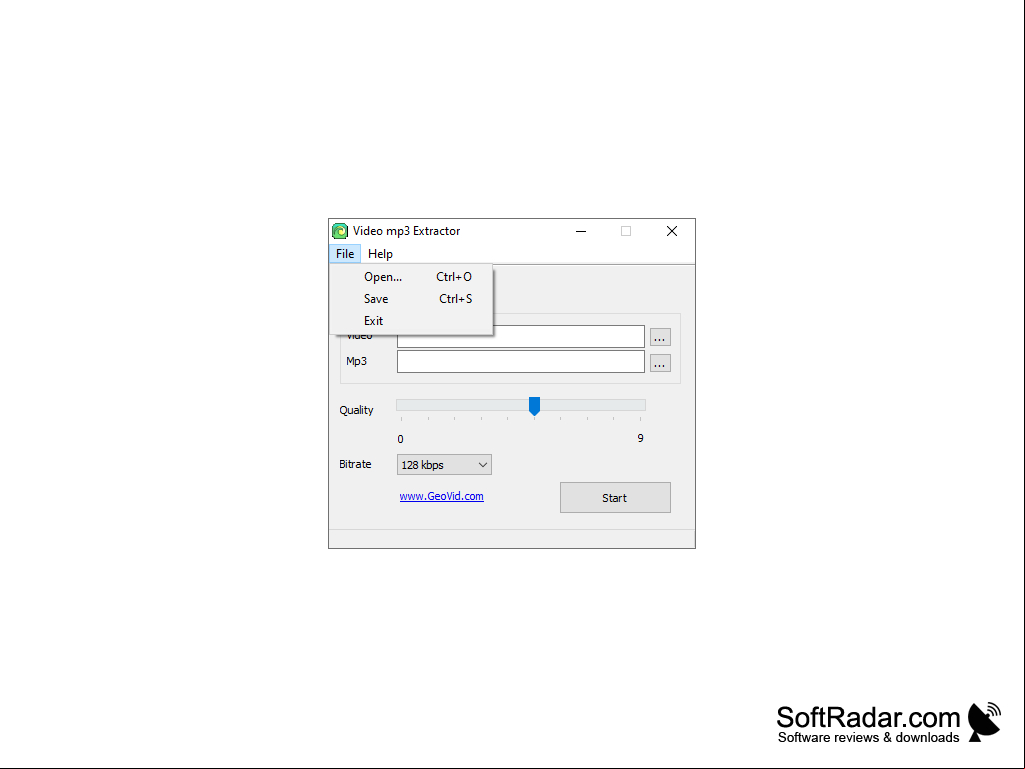Click the Bitrate label

tap(355, 464)
